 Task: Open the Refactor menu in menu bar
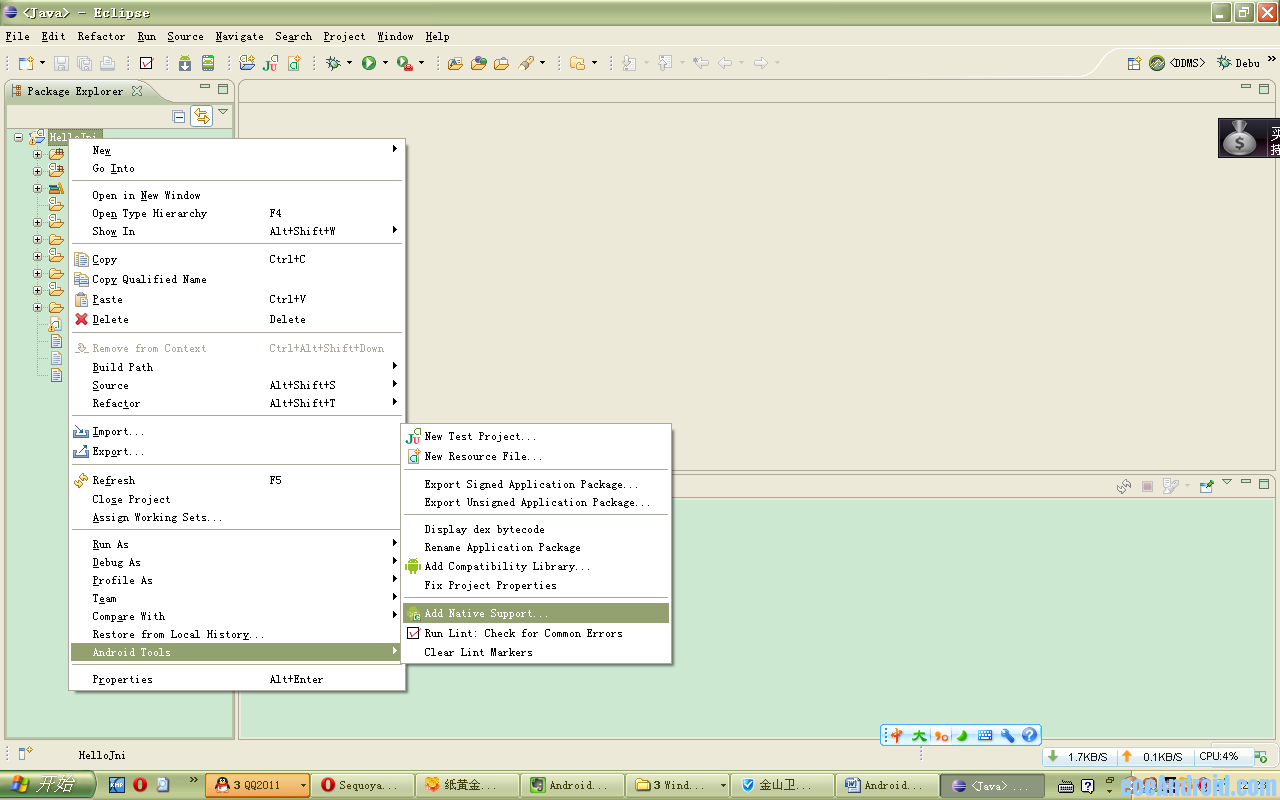(x=101, y=36)
